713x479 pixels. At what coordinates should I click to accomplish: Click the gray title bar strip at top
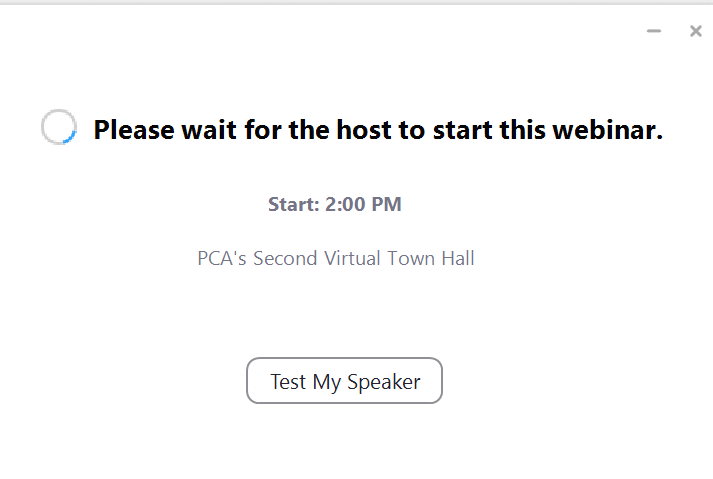(x=356, y=2)
